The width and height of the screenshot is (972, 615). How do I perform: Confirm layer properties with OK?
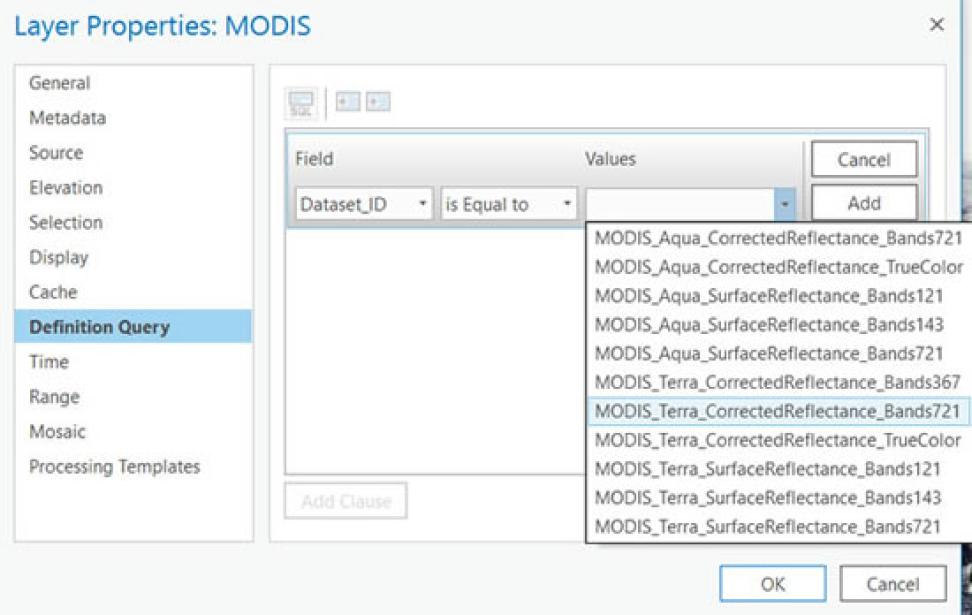772,584
